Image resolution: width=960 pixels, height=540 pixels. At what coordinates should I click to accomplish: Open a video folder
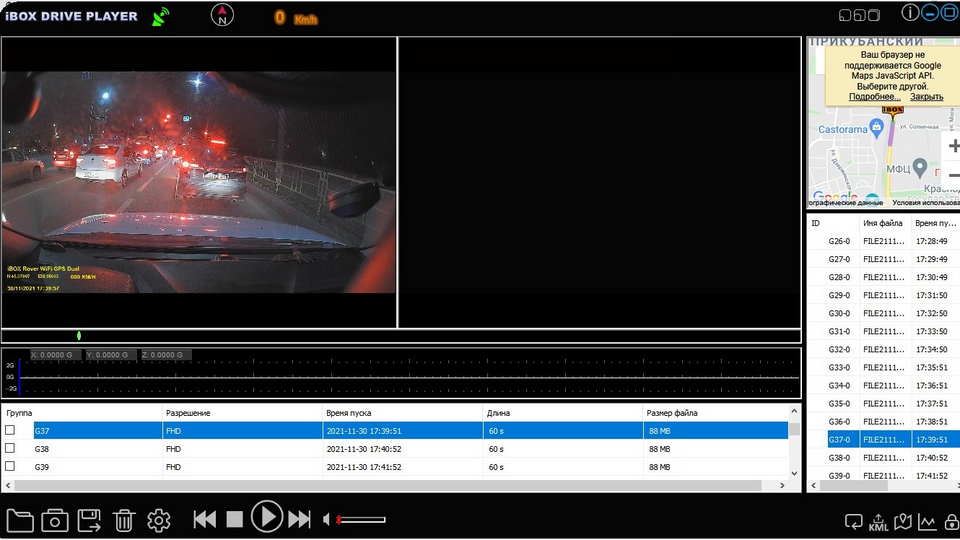[20, 520]
